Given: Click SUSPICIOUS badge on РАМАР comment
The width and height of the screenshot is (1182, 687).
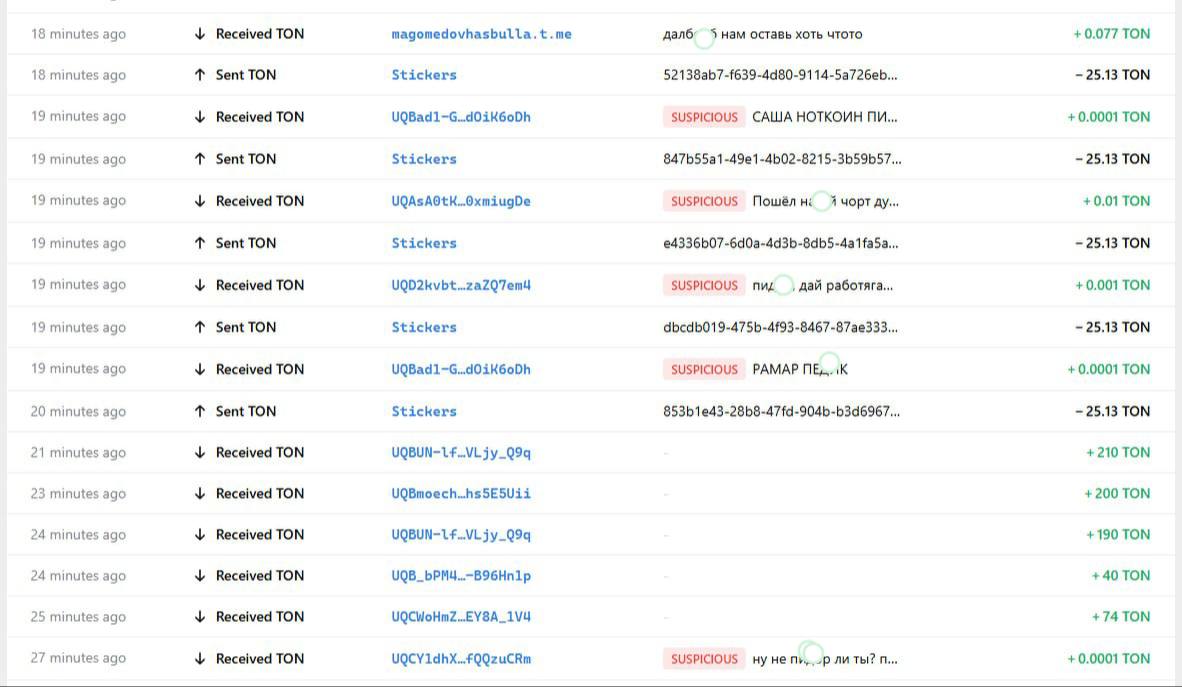Looking at the screenshot, I should pyautogui.click(x=704, y=370).
